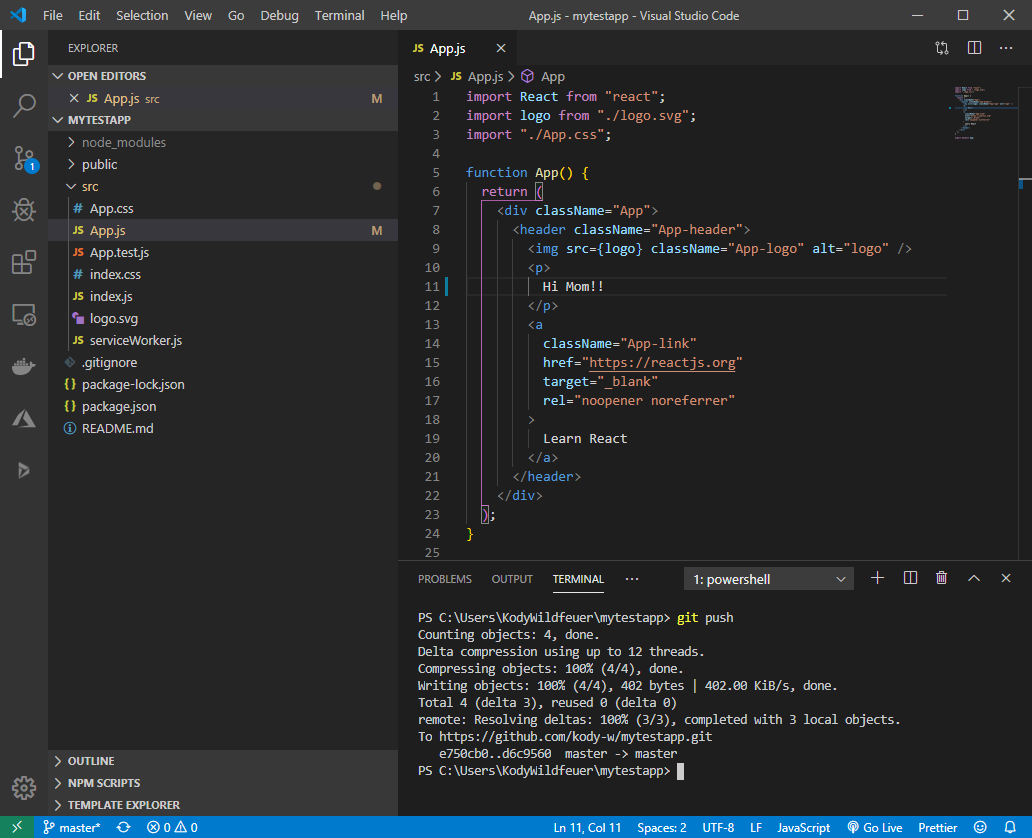This screenshot has width=1032, height=838.
Task: Split the terminal panel
Action: 910,578
